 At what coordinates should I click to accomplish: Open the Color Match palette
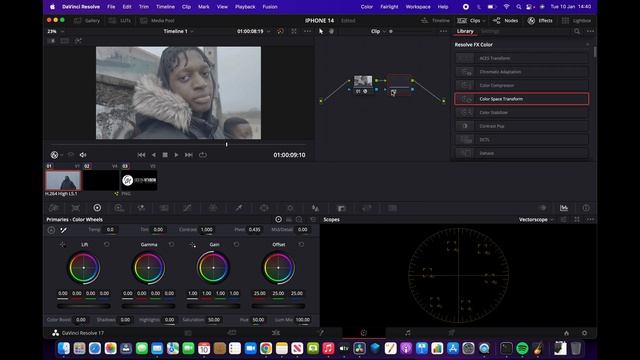(x=76, y=208)
